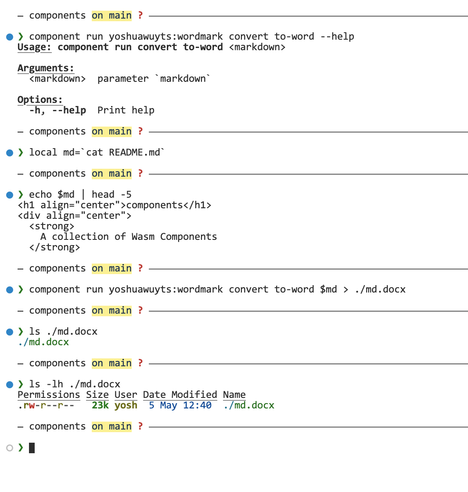468x492 pixels.
Task: Click 'parameter `markdown`' text
Action: coord(154,79)
